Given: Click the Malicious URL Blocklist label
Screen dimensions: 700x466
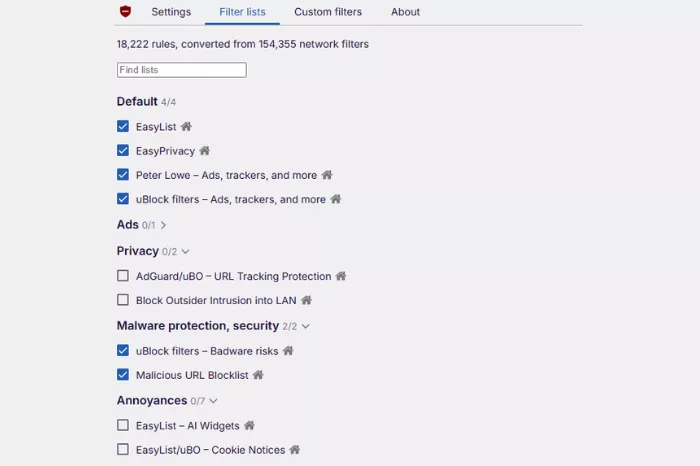Looking at the screenshot, I should tap(192, 375).
